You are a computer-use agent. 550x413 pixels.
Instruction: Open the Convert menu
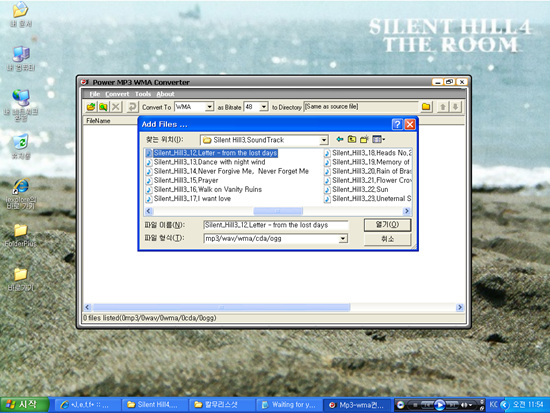(x=117, y=94)
